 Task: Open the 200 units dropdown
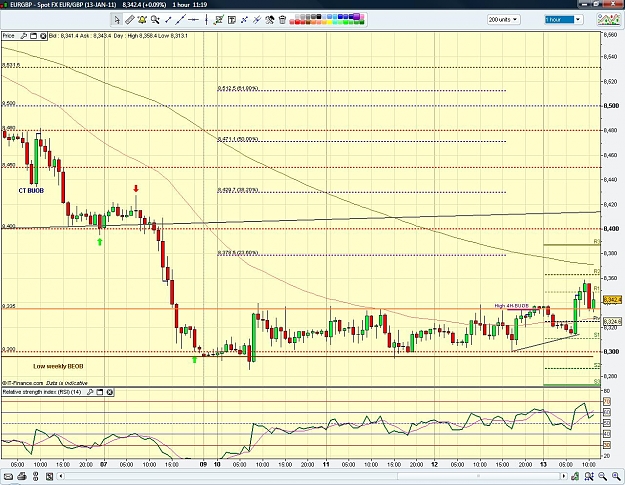click(x=503, y=20)
